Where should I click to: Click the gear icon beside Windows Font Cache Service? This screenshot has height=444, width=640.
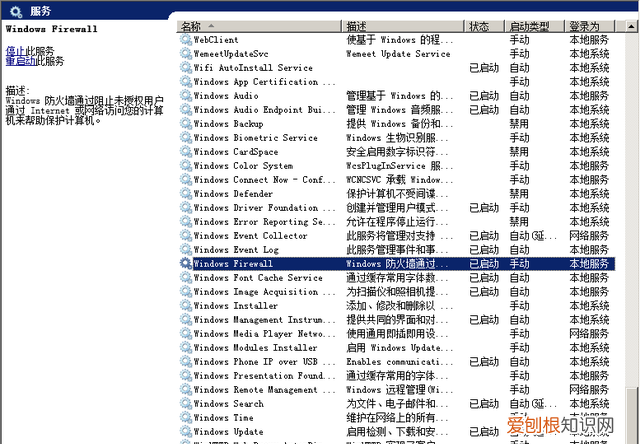coord(186,278)
